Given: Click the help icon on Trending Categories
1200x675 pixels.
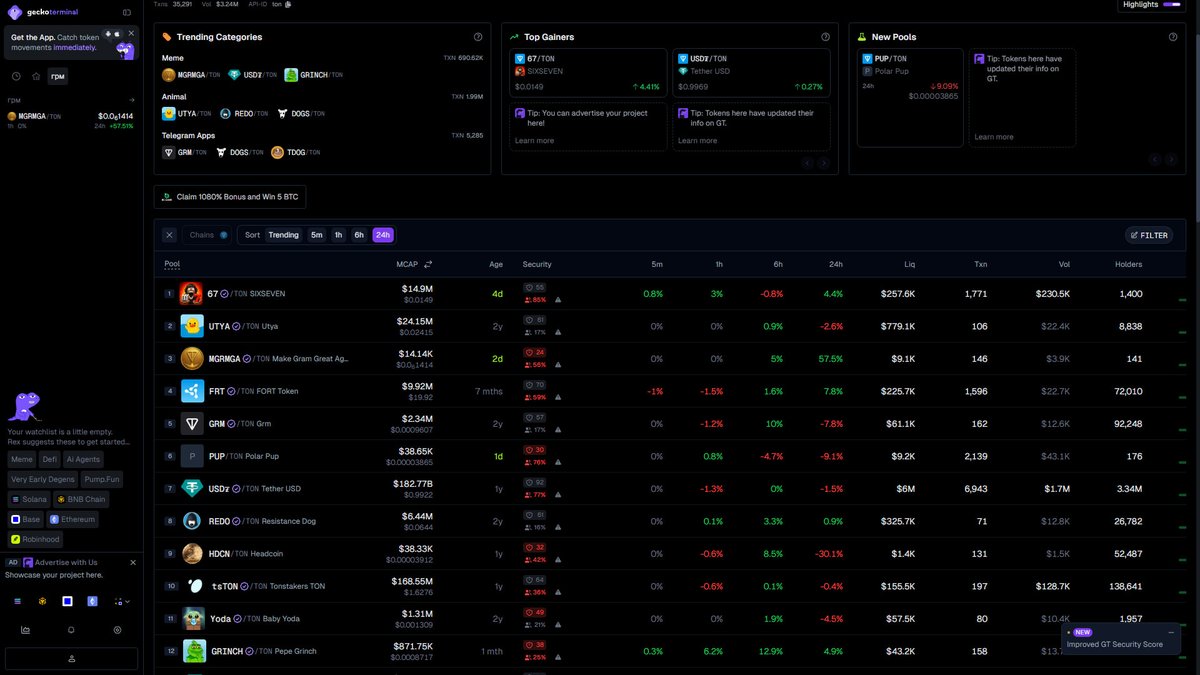Looking at the screenshot, I should (x=478, y=37).
